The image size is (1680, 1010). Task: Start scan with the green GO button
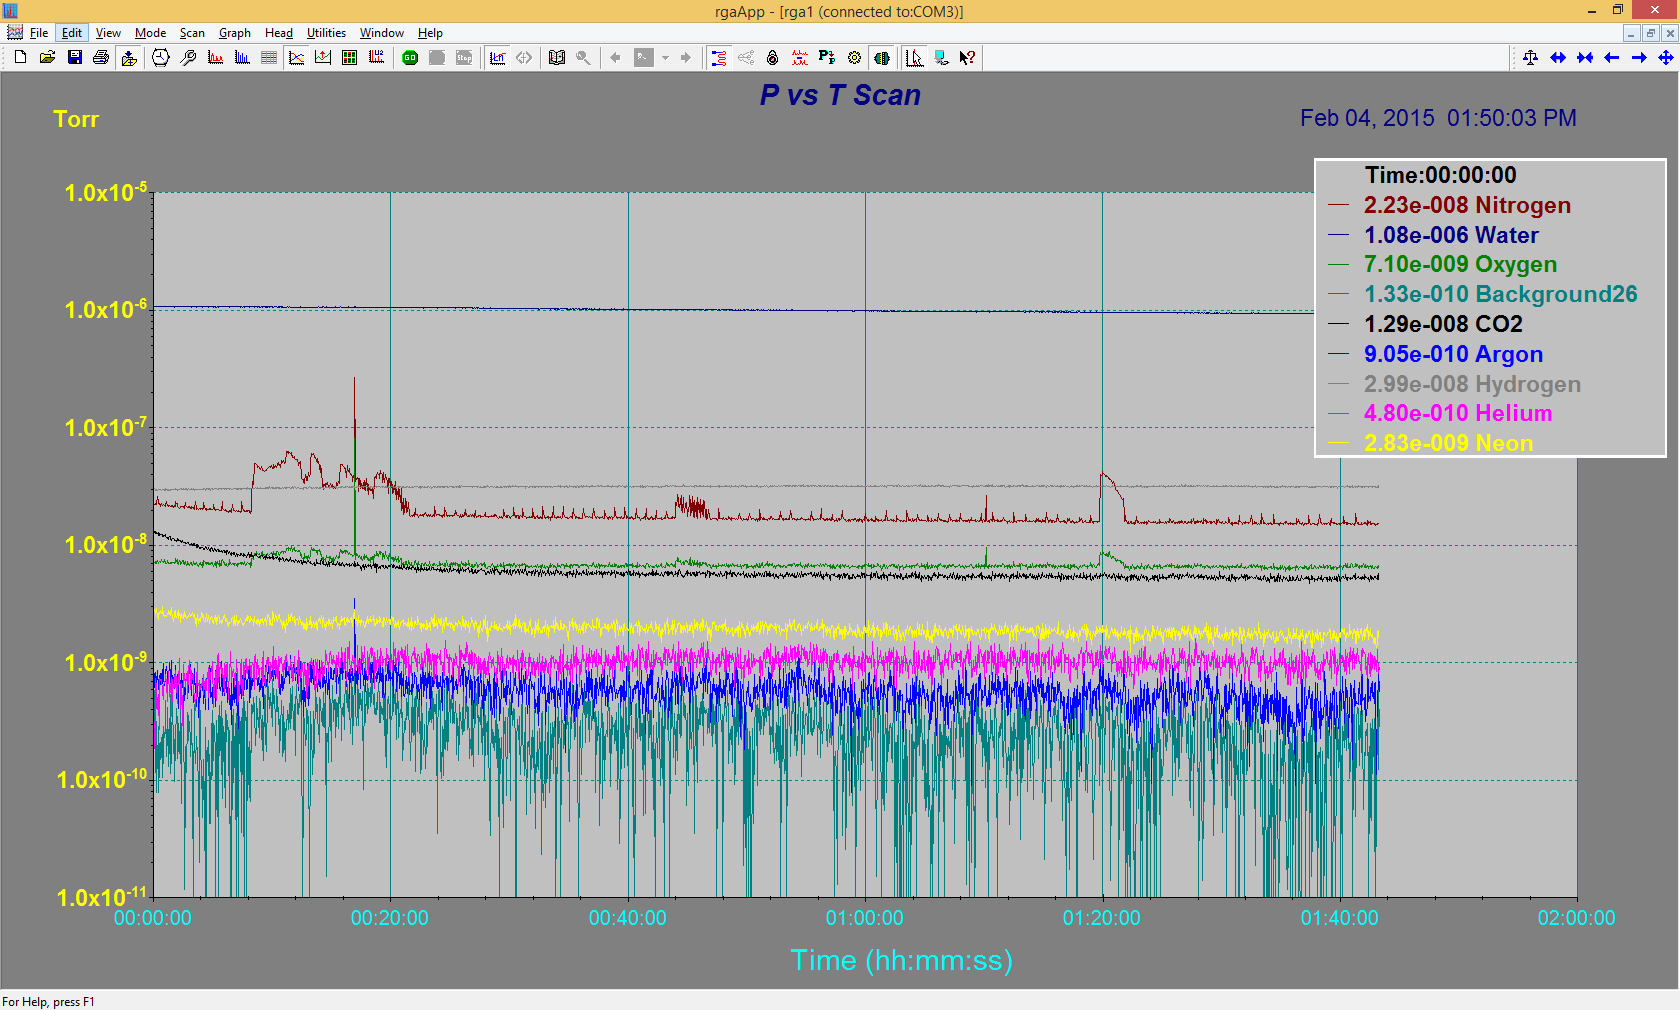(x=410, y=58)
